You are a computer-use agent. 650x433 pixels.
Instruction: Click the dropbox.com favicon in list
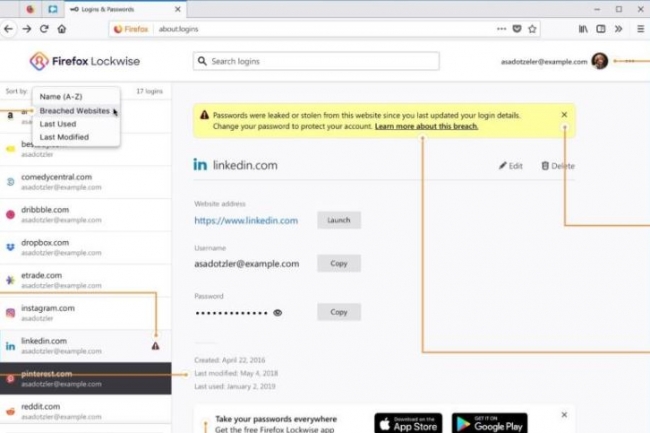pos(10,247)
